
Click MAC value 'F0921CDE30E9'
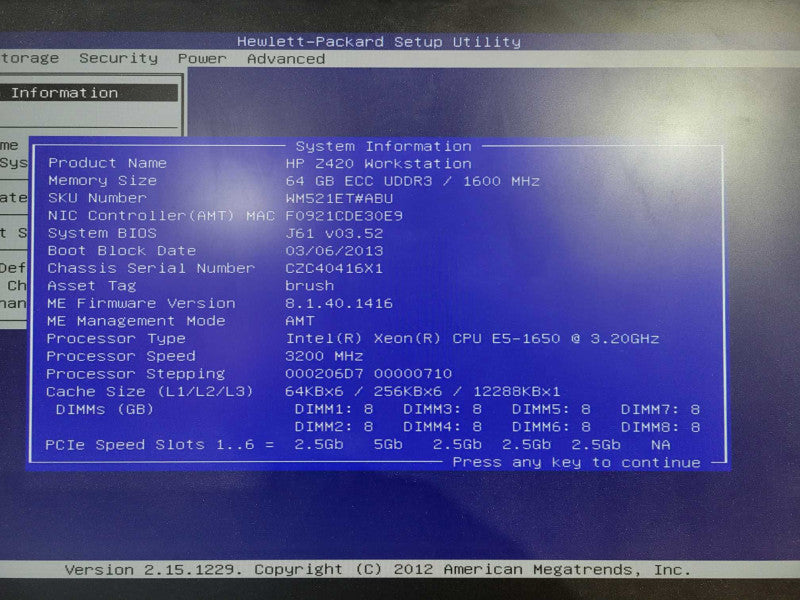tap(344, 216)
